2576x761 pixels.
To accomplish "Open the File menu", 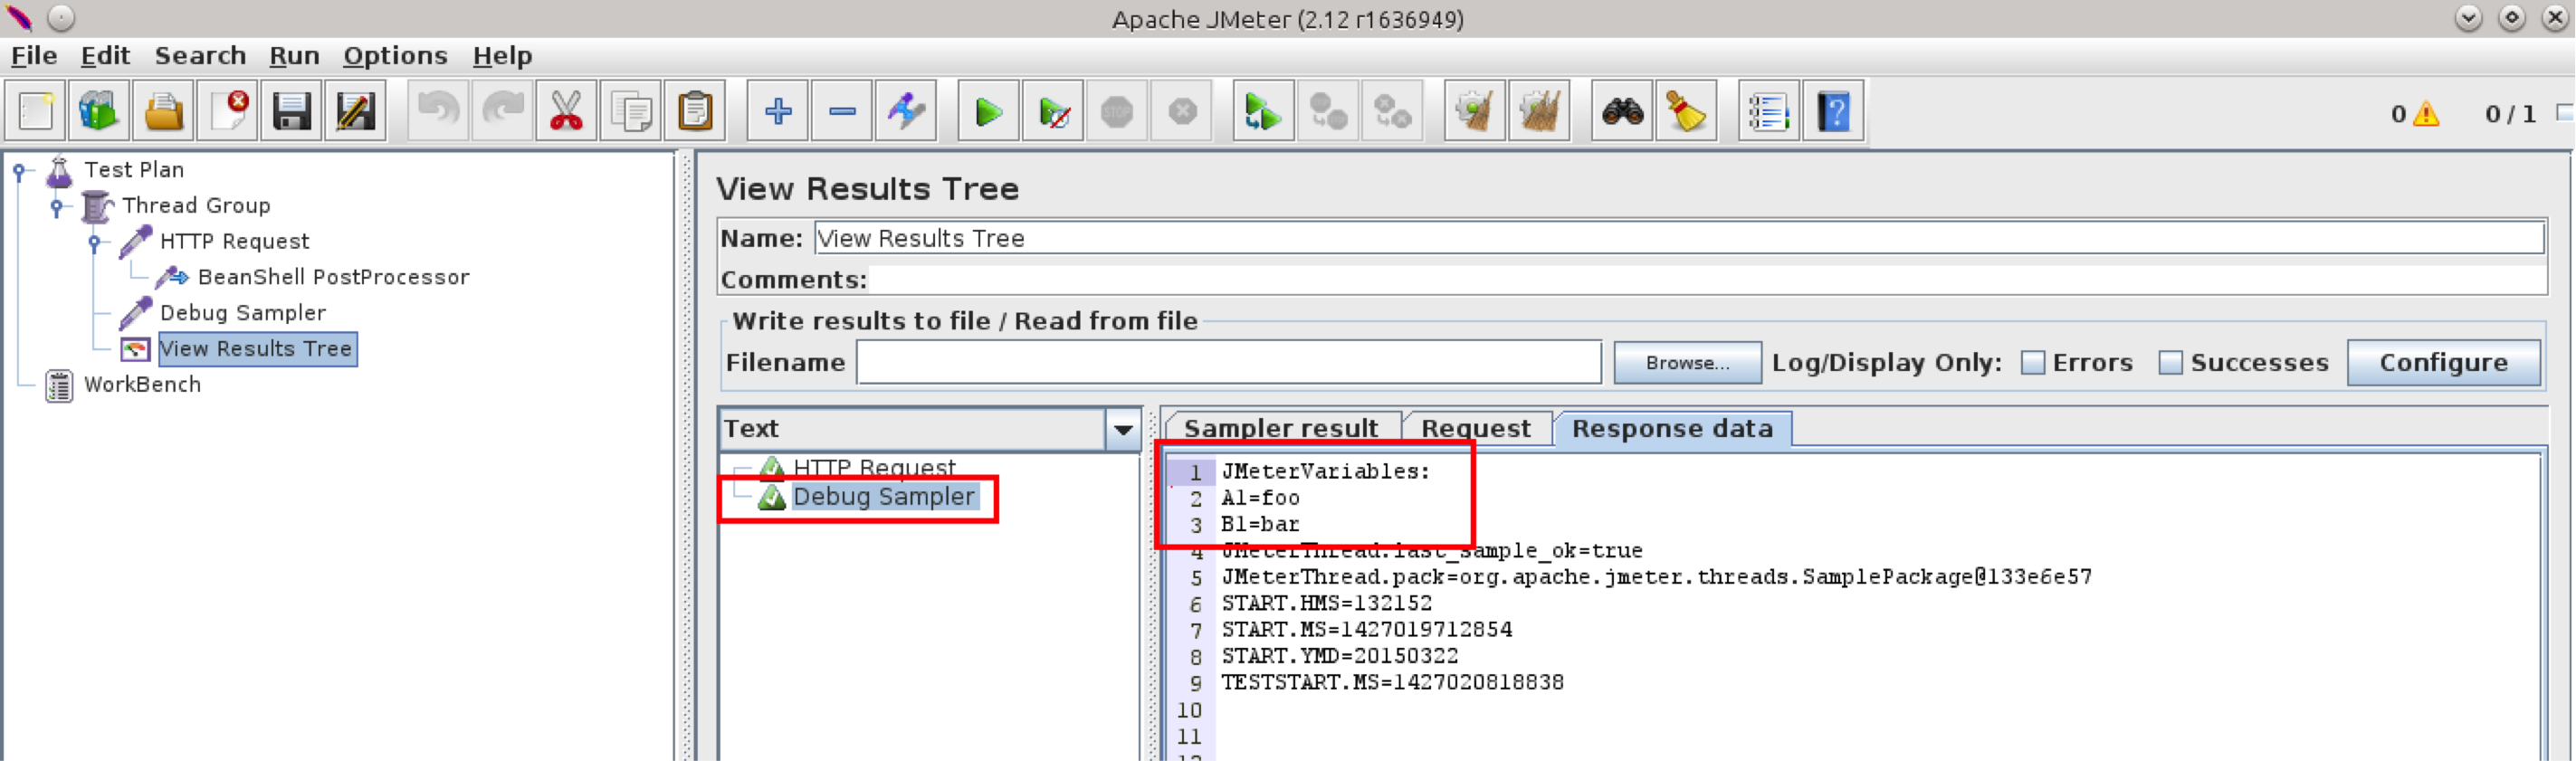I will [x=34, y=56].
